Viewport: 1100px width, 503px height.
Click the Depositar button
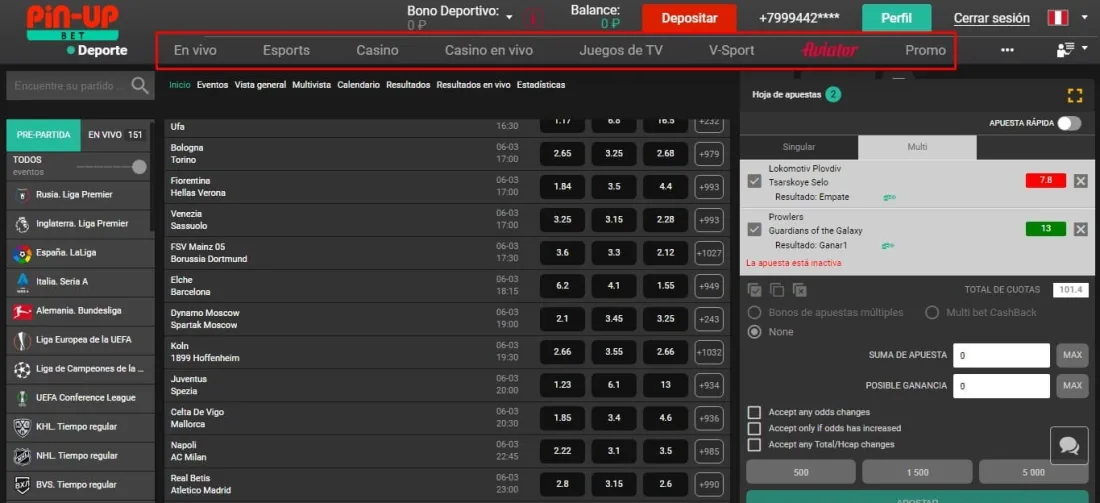[x=689, y=18]
